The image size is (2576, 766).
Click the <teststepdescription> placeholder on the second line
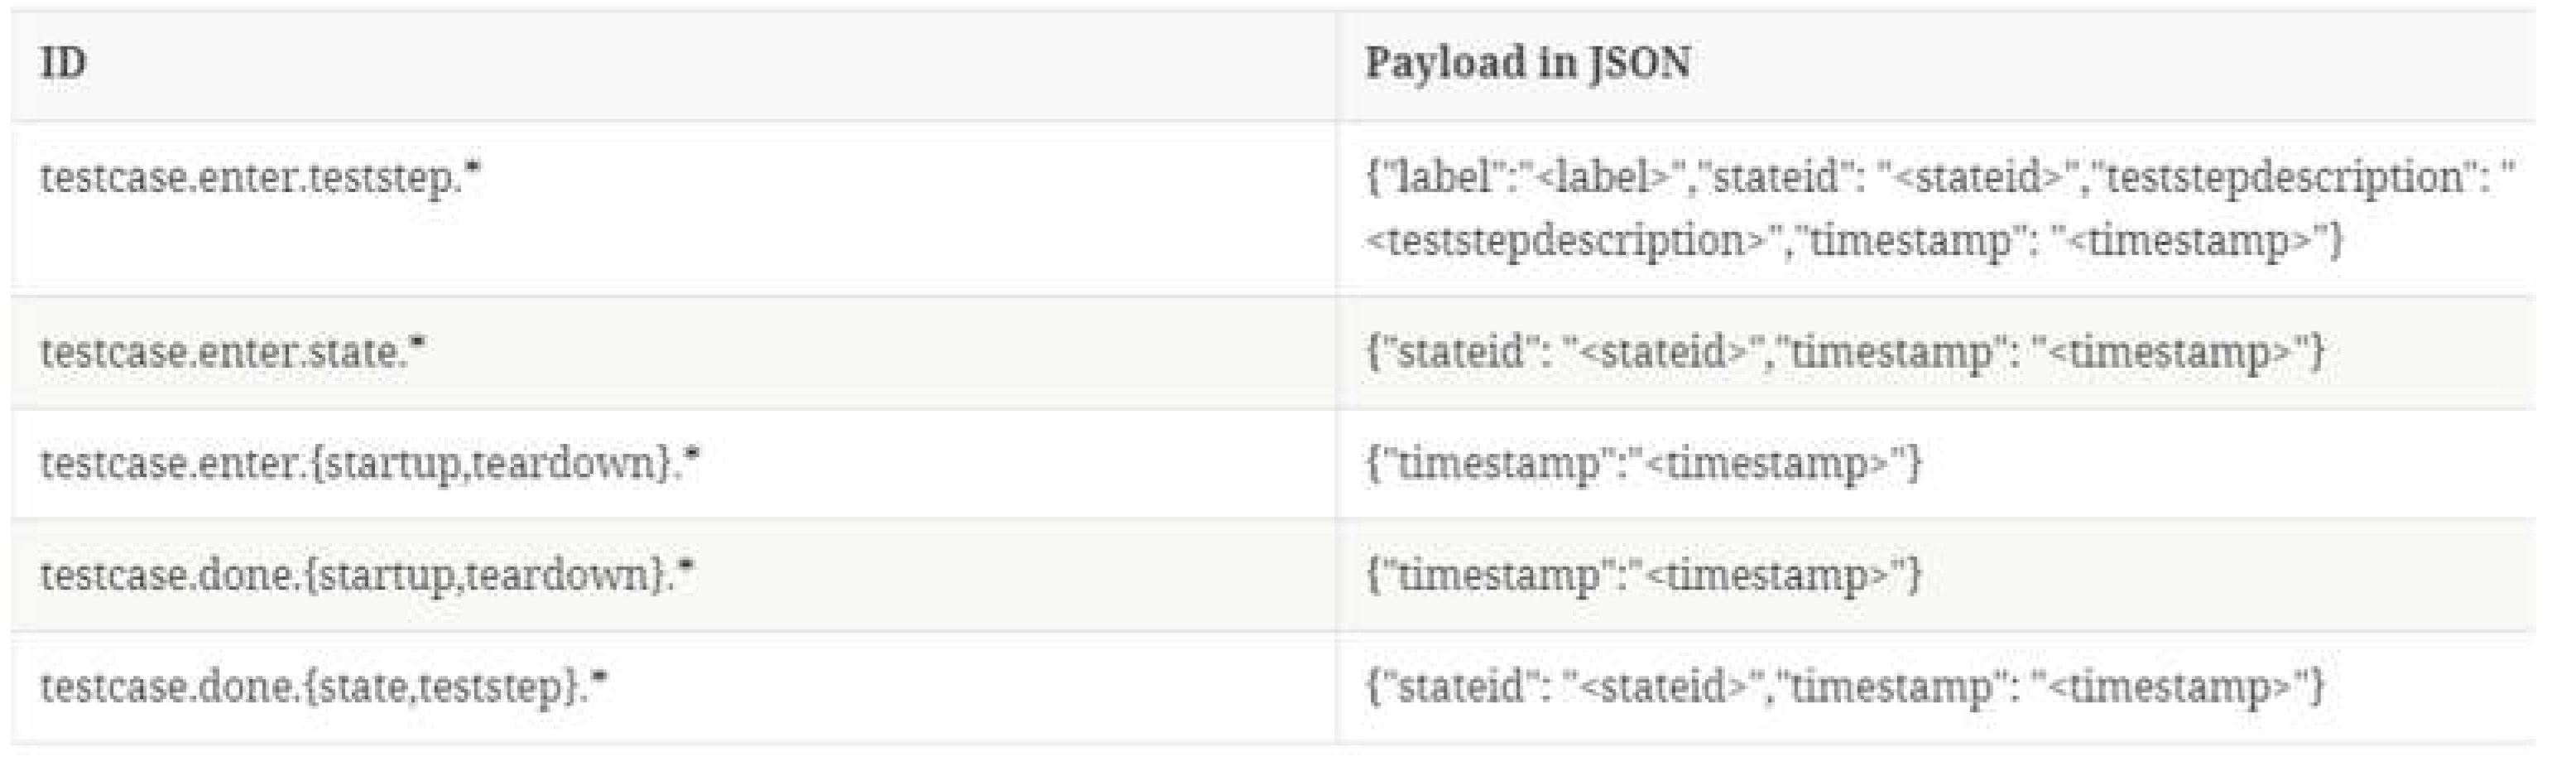tap(1565, 241)
